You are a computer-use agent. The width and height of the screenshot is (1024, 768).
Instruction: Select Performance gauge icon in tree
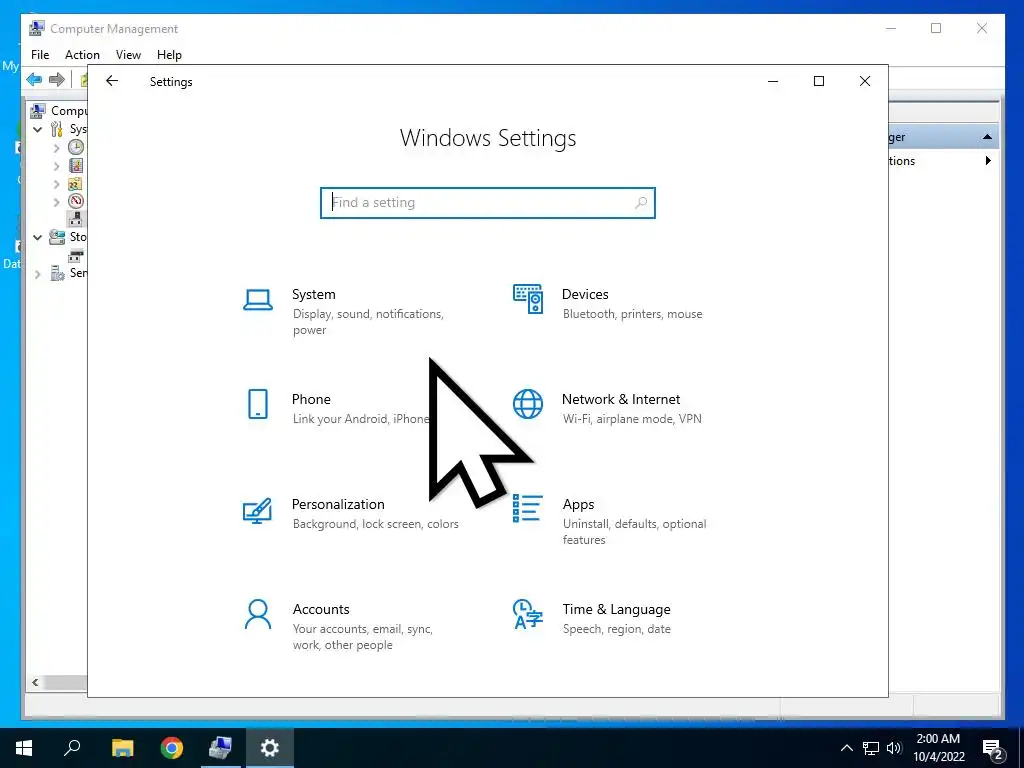(76, 201)
